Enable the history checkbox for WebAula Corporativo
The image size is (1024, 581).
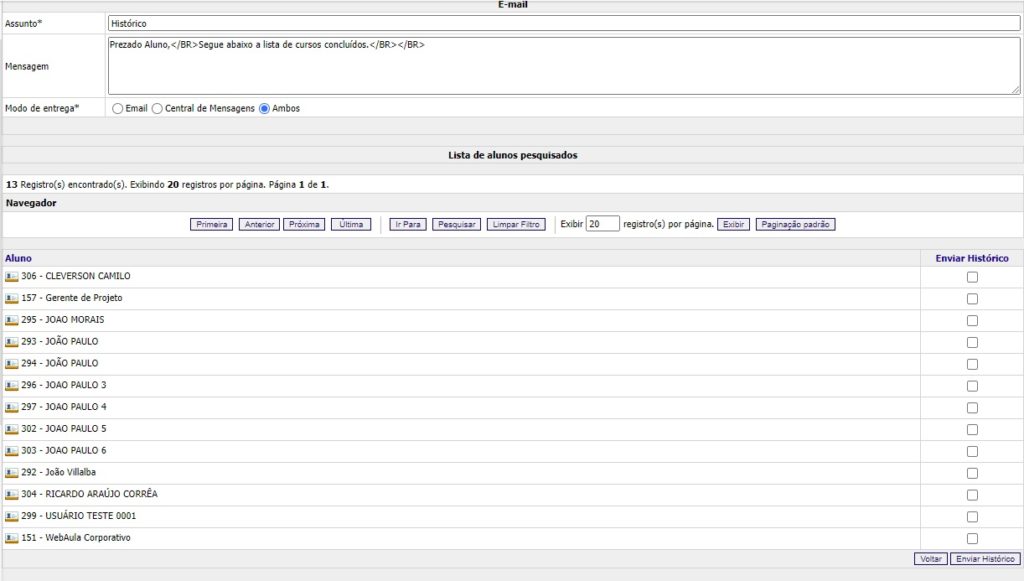pos(972,539)
